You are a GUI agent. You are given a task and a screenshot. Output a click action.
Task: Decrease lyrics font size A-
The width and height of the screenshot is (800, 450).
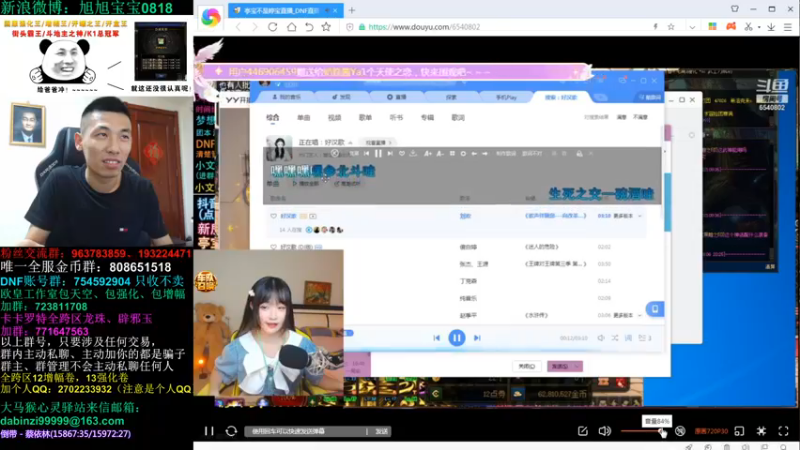pyautogui.click(x=439, y=153)
